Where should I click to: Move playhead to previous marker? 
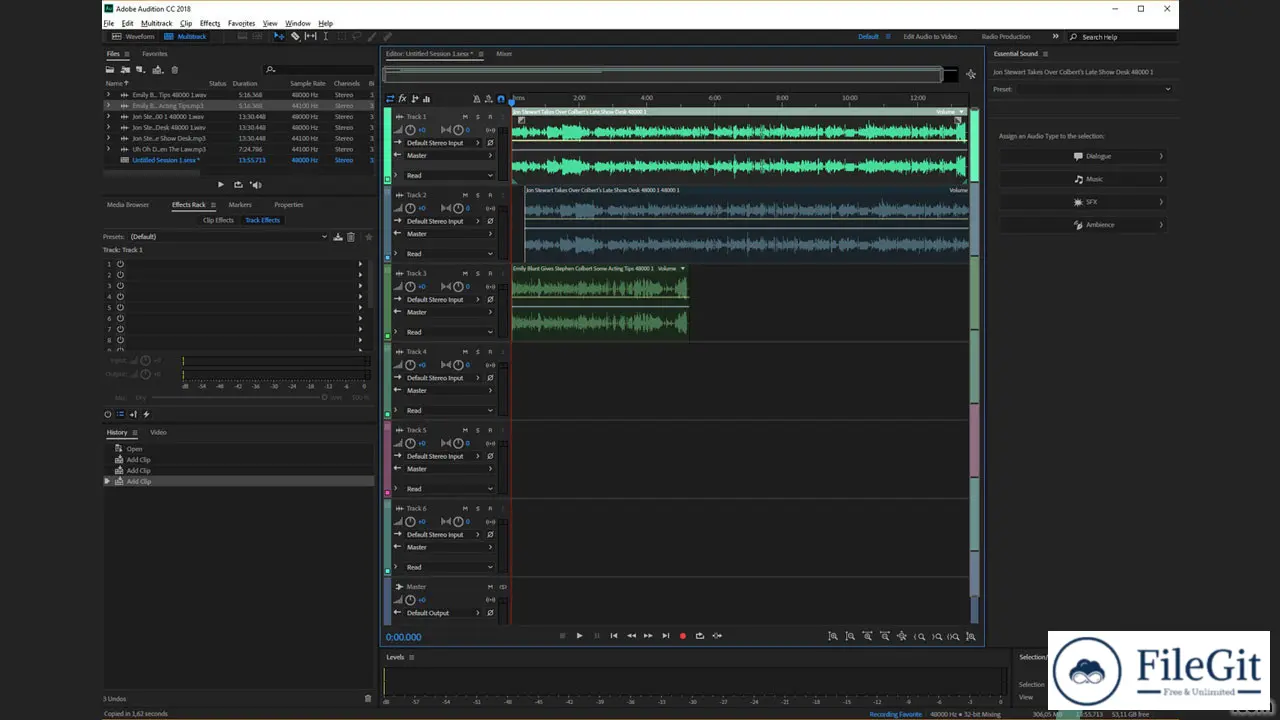614,636
